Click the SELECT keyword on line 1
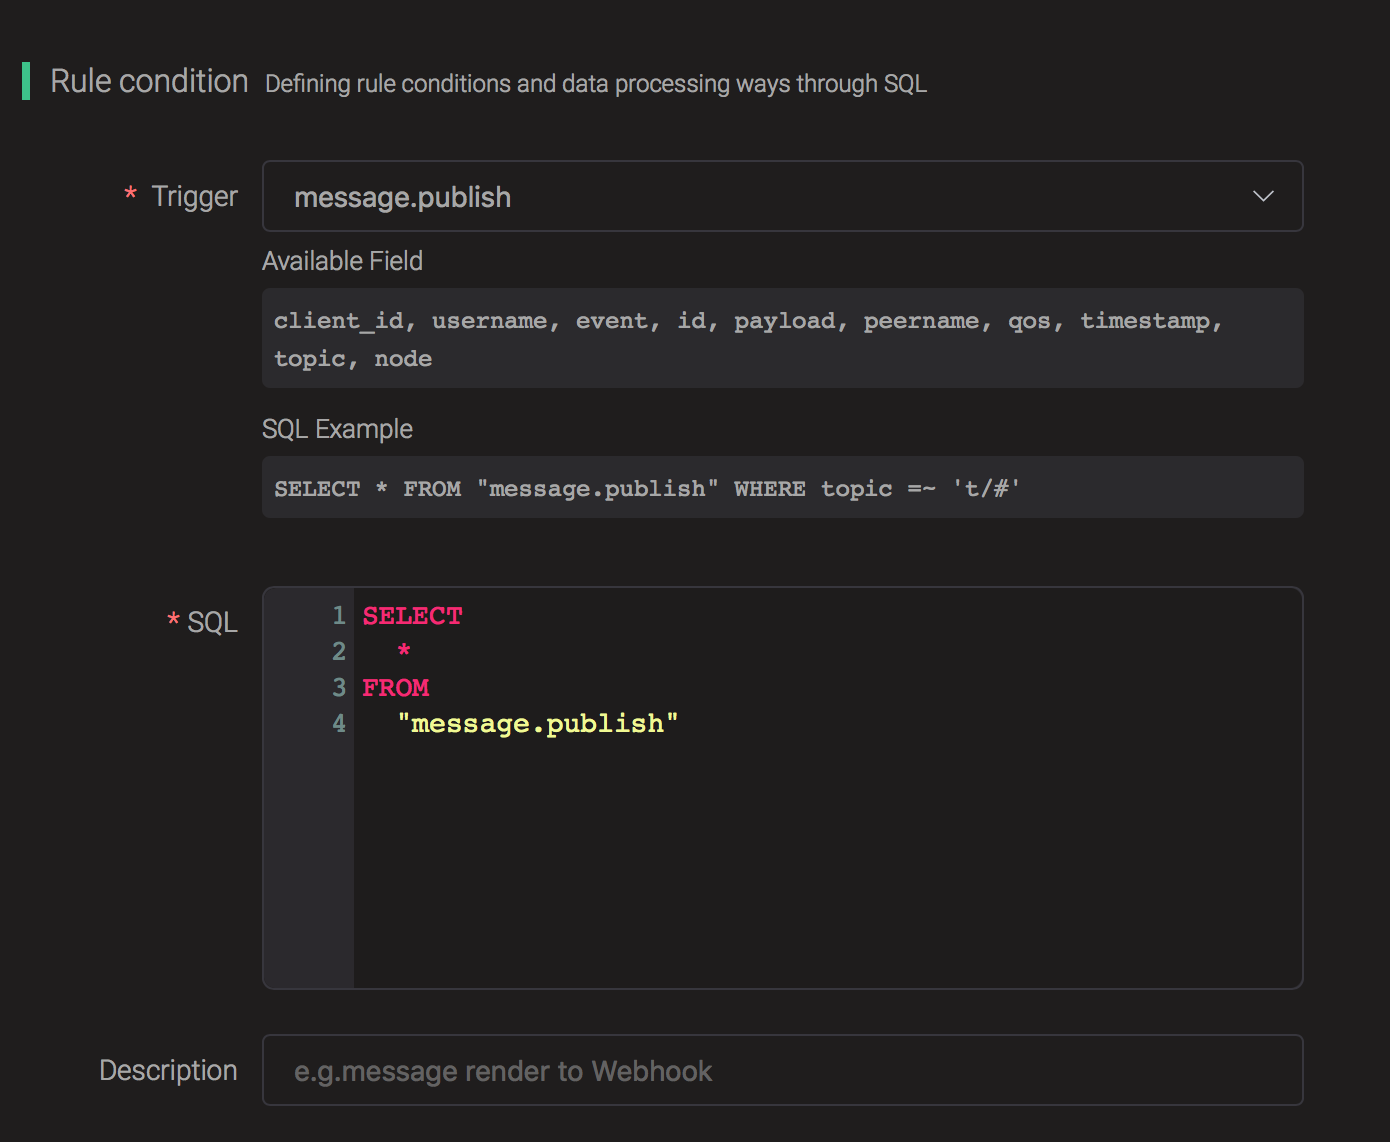 pyautogui.click(x=412, y=616)
